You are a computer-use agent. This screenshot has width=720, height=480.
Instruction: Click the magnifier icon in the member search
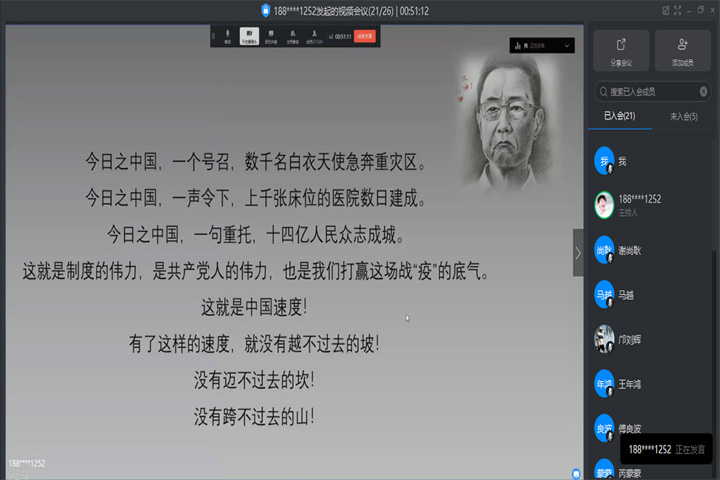603,92
